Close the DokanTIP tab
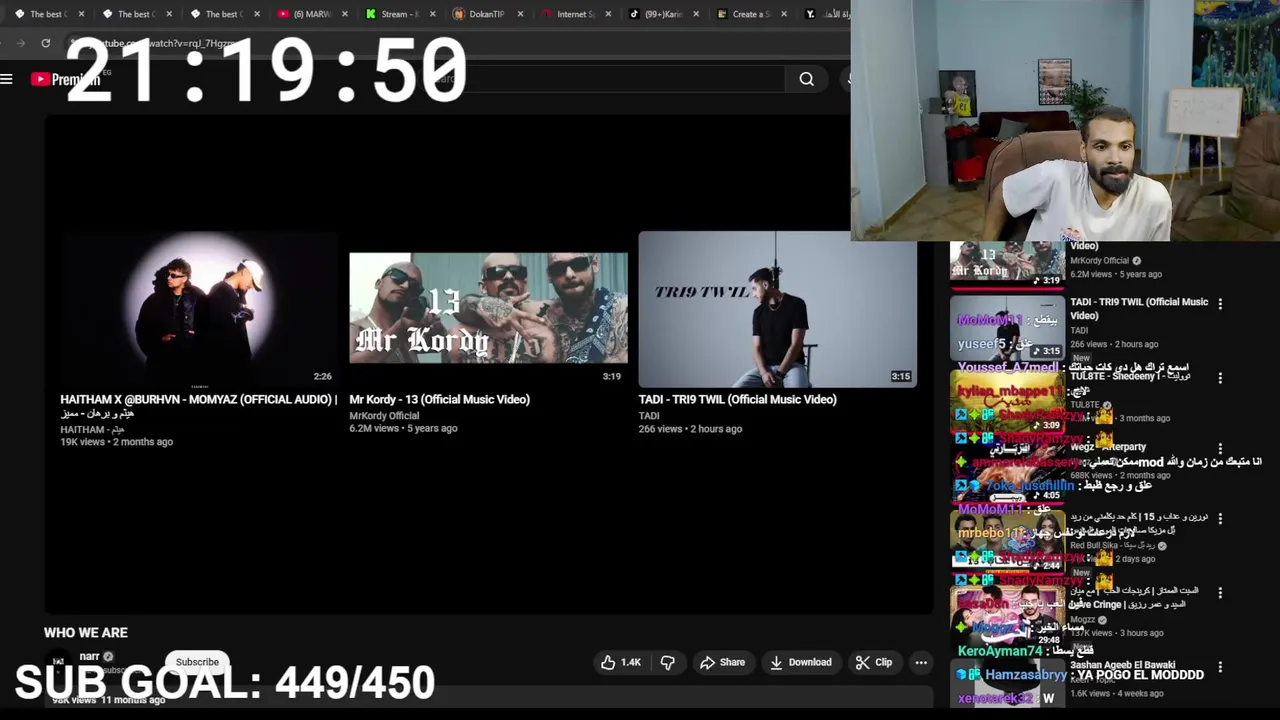The image size is (1280, 720). (520, 14)
